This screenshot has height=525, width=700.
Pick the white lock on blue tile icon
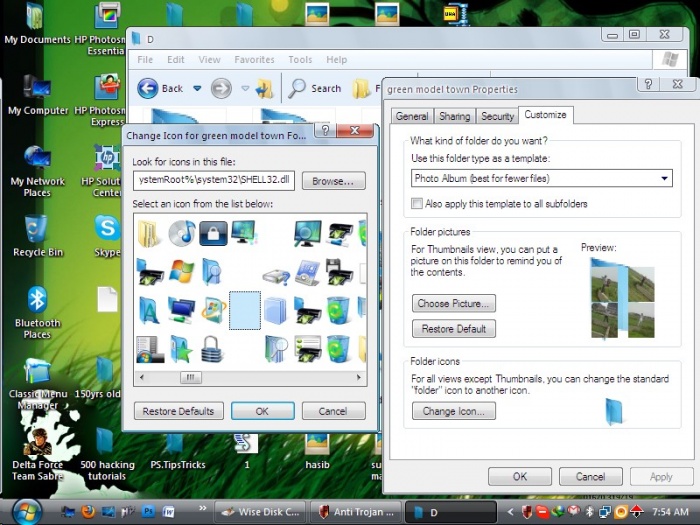[213, 233]
